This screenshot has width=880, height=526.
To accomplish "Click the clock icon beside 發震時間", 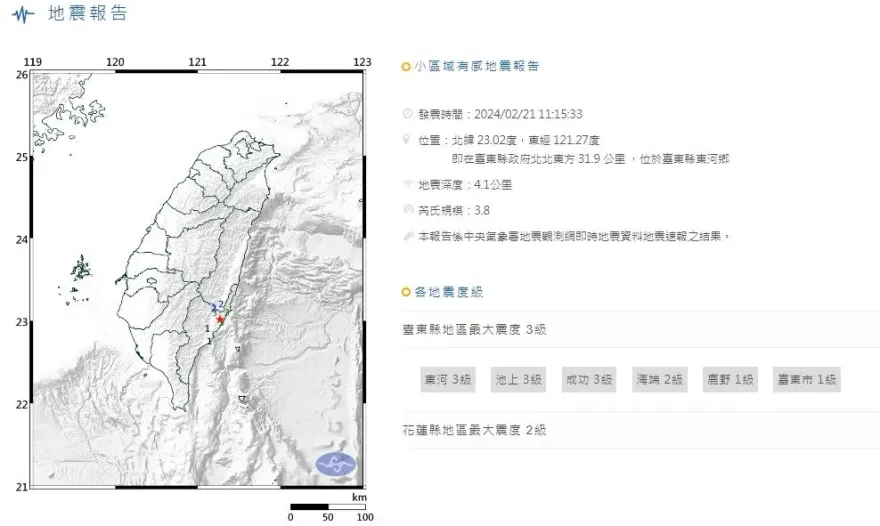I will [x=406, y=114].
